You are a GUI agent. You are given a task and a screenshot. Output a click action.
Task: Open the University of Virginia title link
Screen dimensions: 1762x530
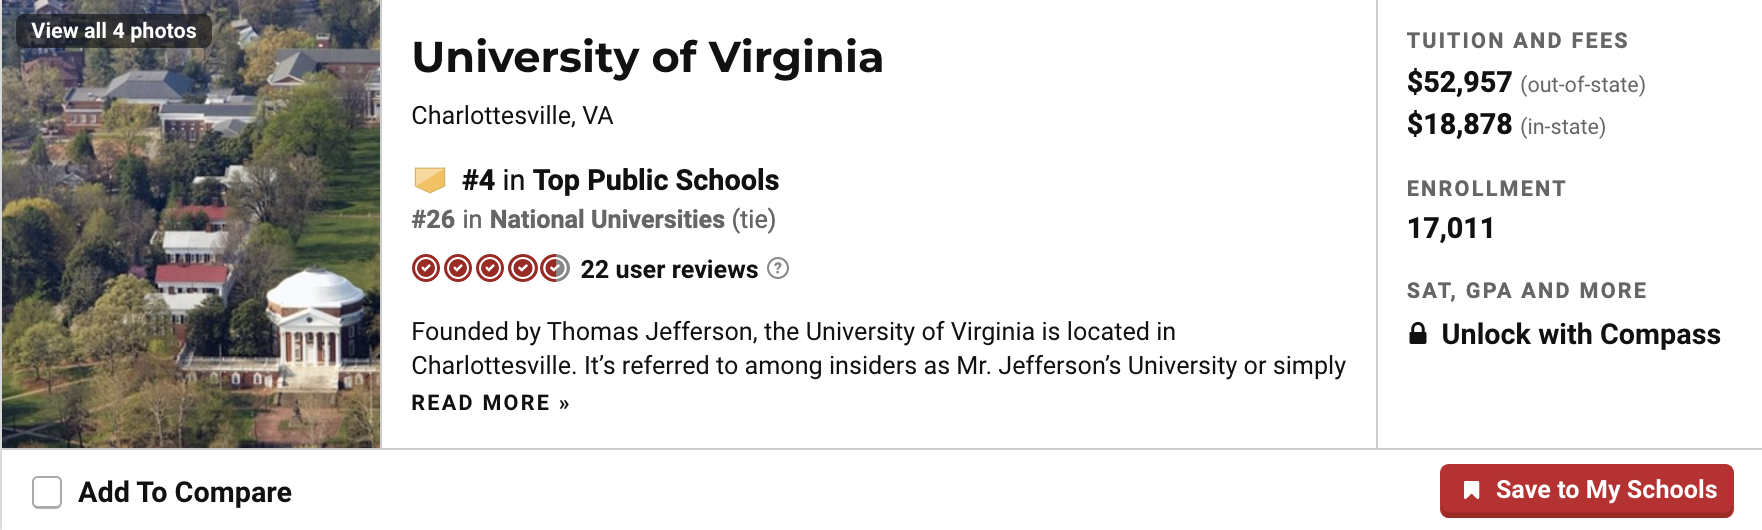click(x=647, y=57)
